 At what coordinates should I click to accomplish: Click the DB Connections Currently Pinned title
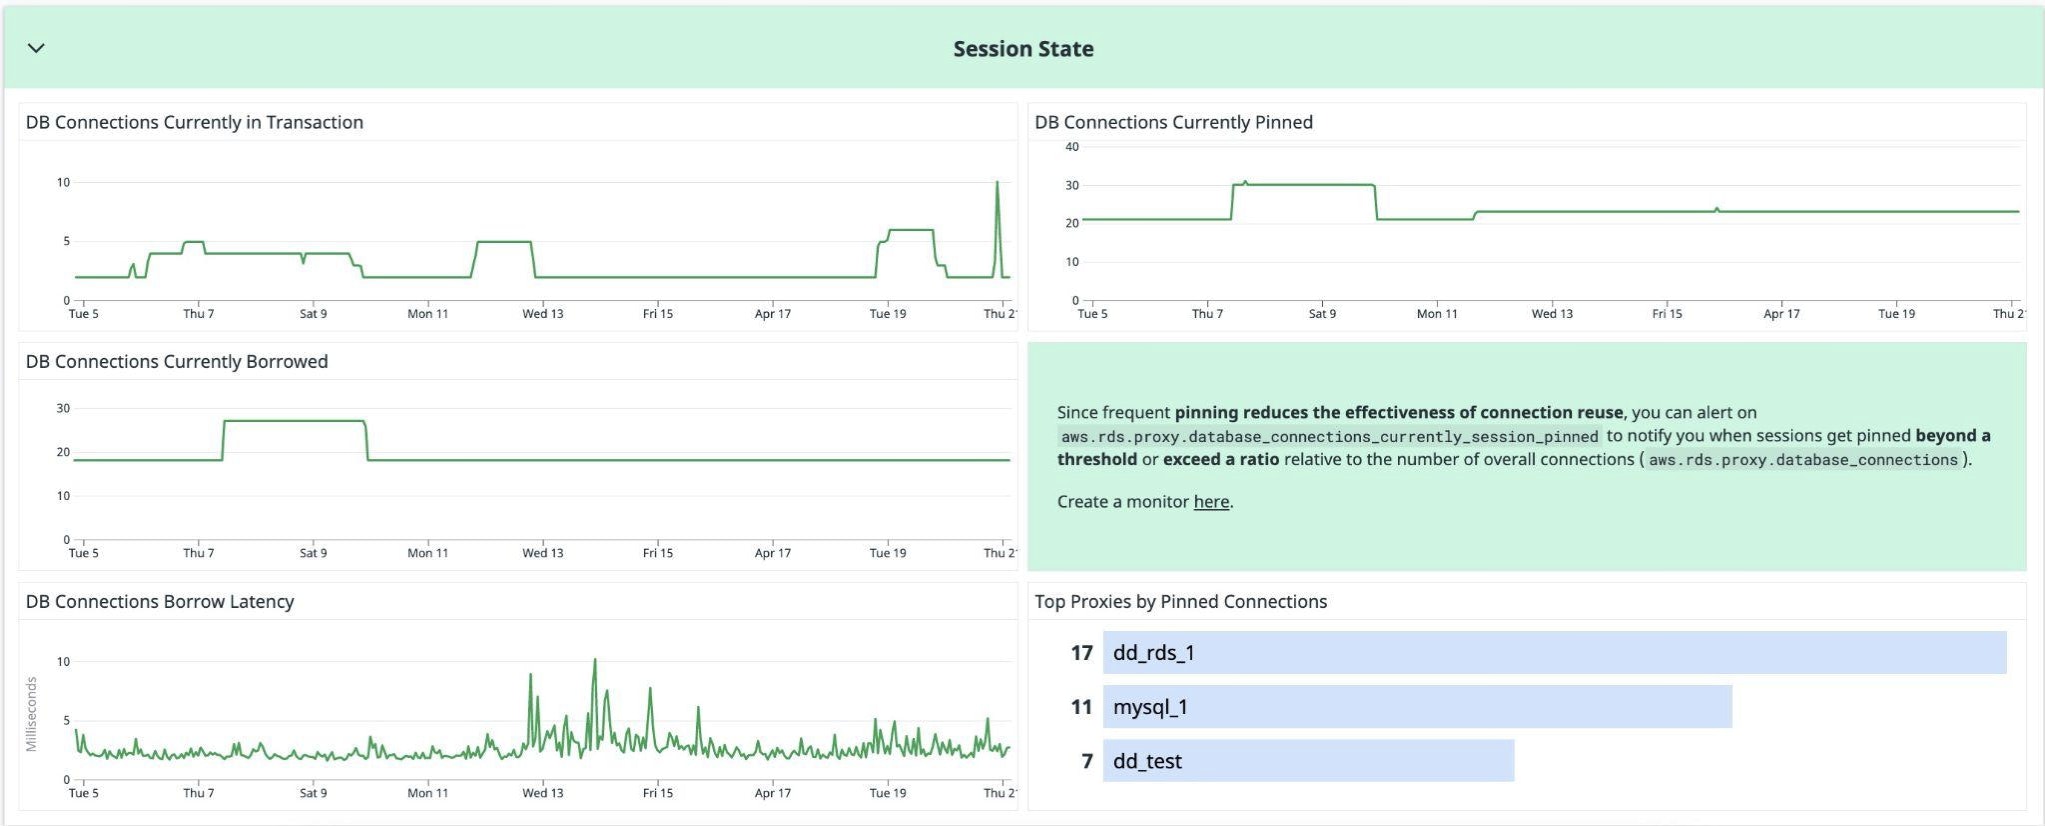pos(1173,122)
